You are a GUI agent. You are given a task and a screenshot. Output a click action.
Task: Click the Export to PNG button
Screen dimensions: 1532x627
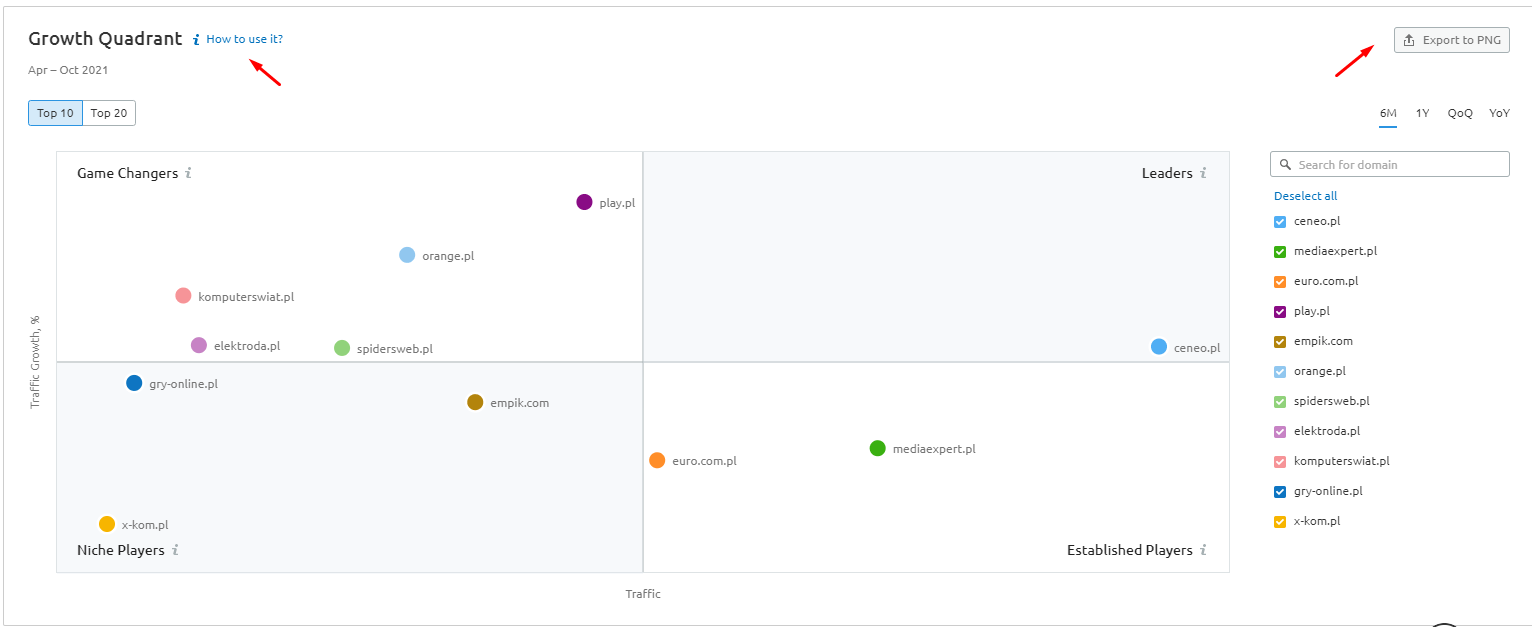(x=1451, y=40)
